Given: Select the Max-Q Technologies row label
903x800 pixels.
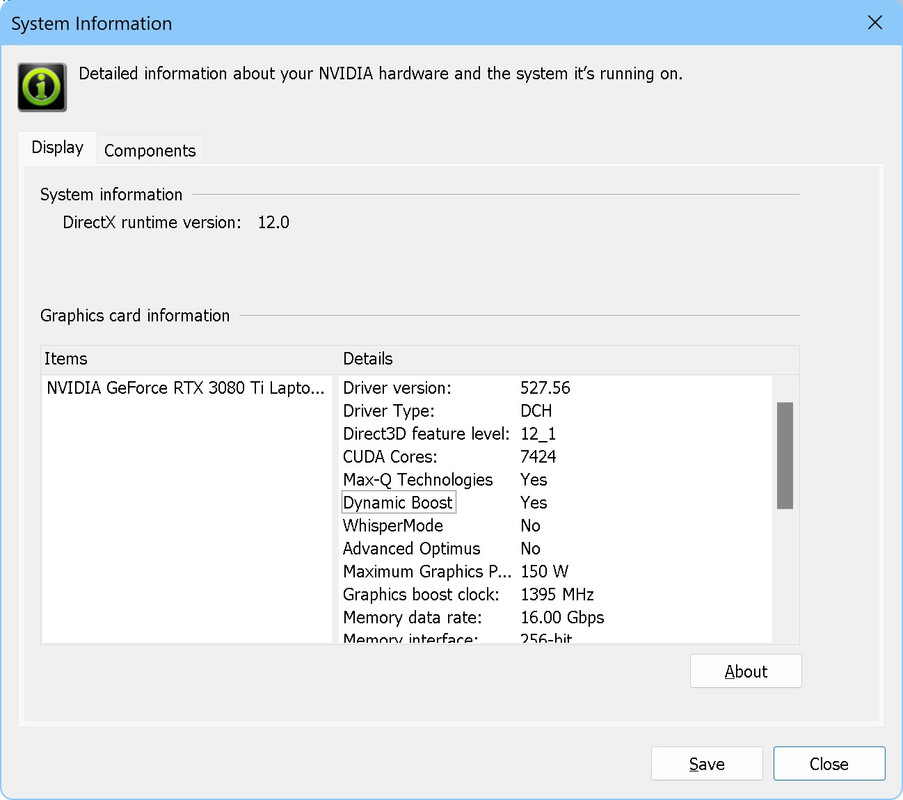Looking at the screenshot, I should [418, 480].
